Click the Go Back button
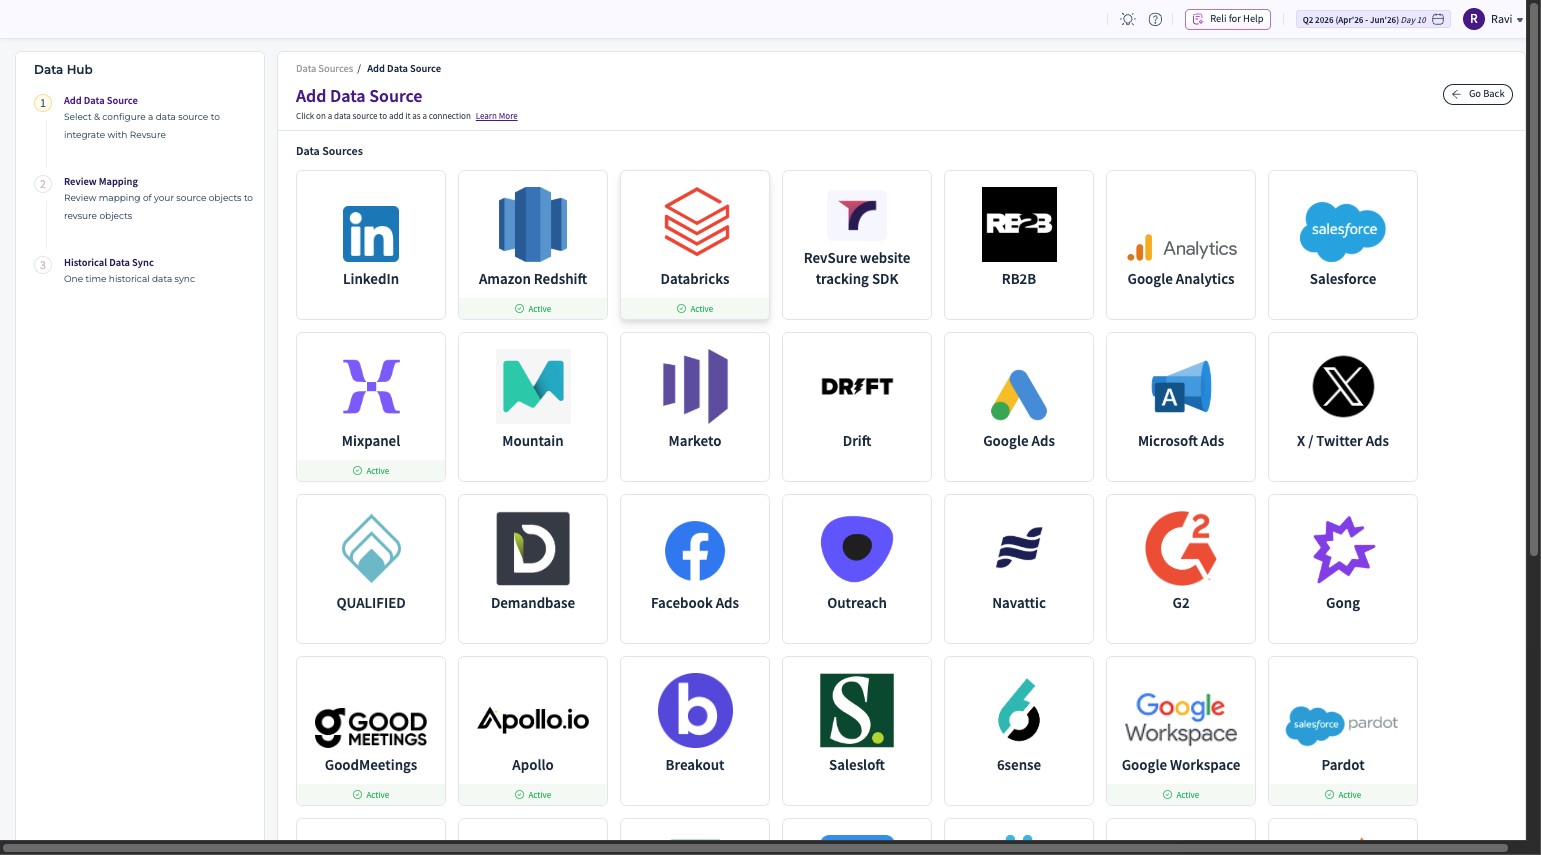1541x855 pixels. point(1478,94)
